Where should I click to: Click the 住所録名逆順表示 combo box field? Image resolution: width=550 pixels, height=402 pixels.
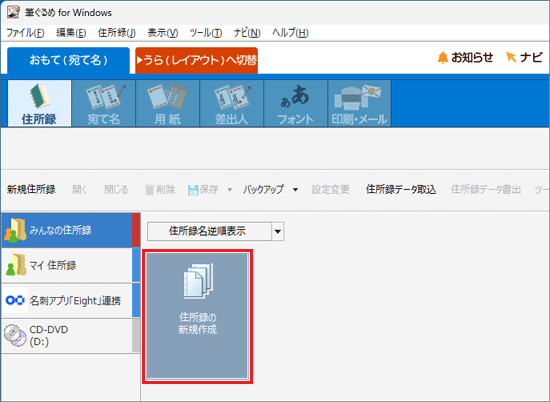click(x=209, y=231)
